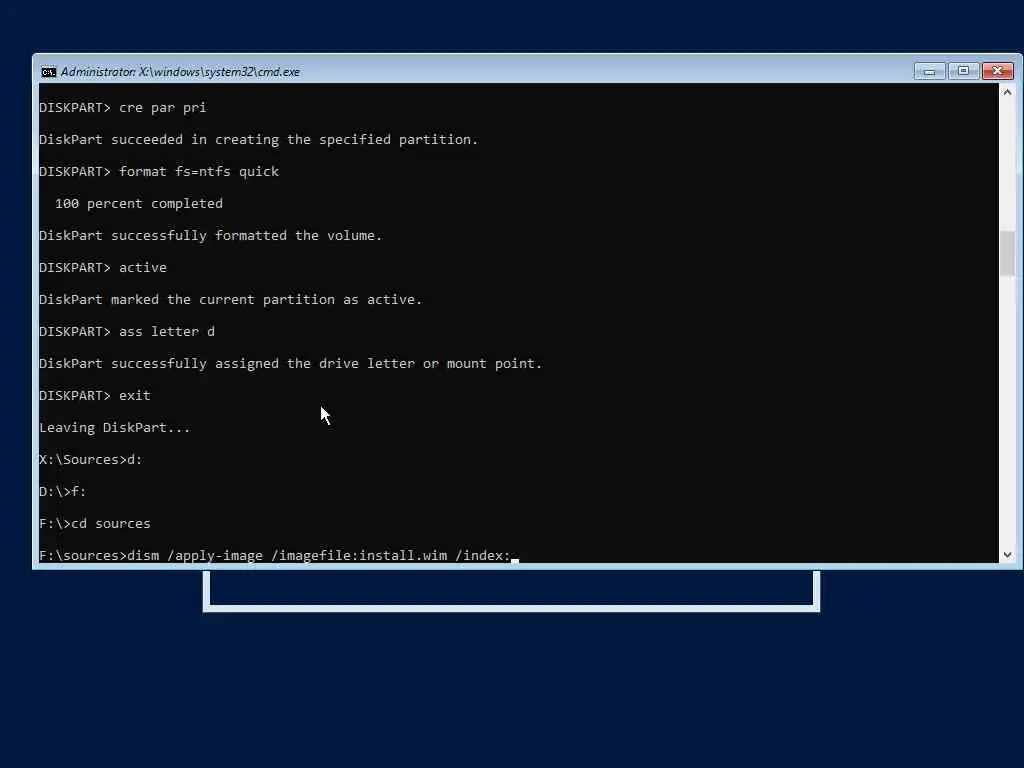This screenshot has height=768, width=1024.
Task: Click 'DiskPart succeeded in creating the specified partition.'
Action: pos(259,140)
